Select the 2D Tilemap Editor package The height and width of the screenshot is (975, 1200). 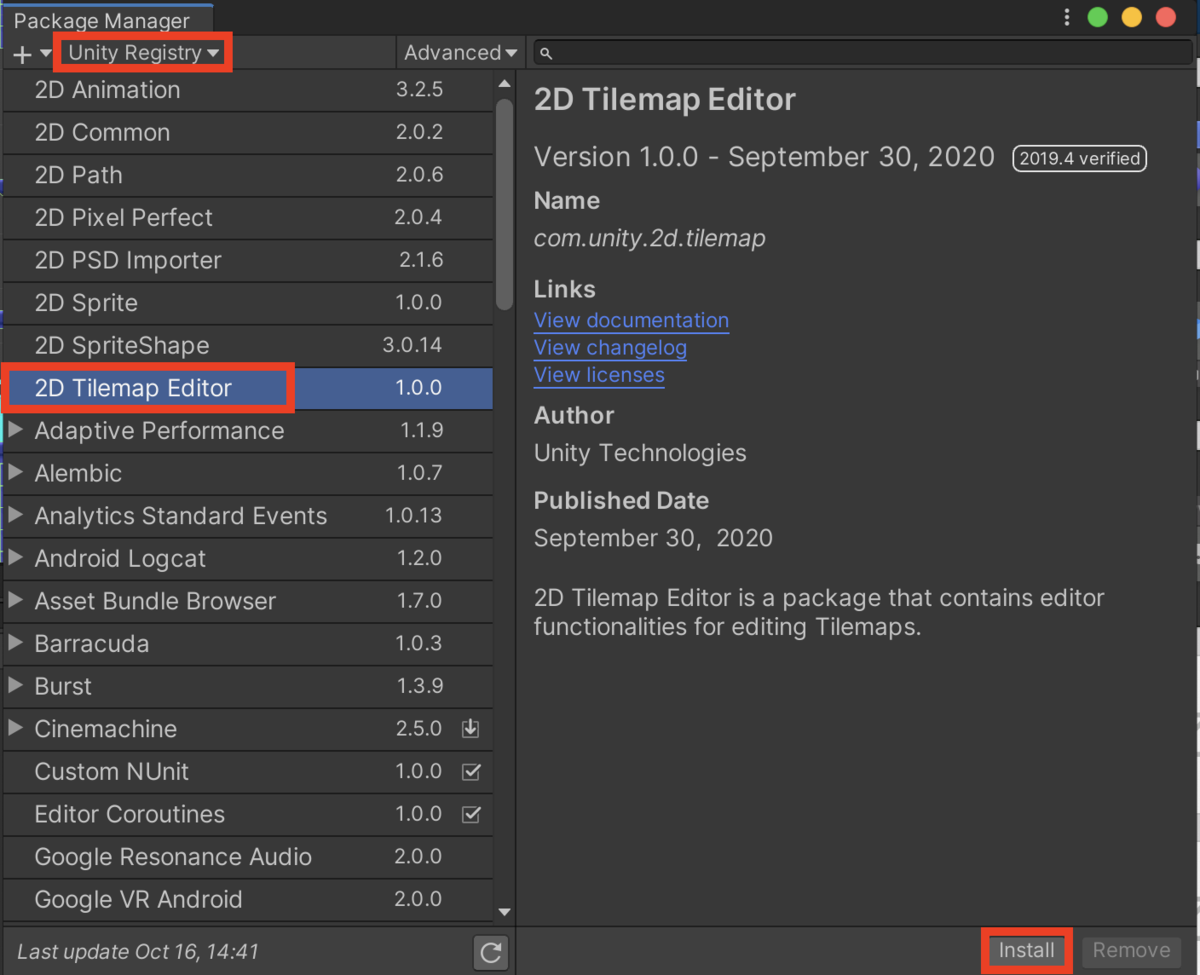[248, 388]
